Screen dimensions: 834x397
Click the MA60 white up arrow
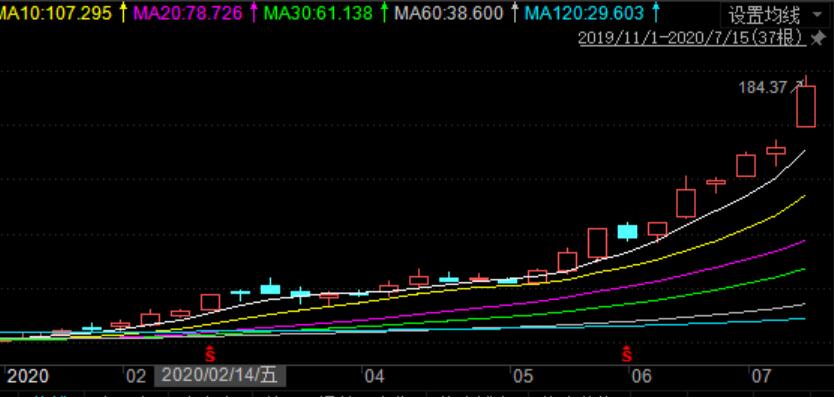pyautogui.click(x=514, y=12)
